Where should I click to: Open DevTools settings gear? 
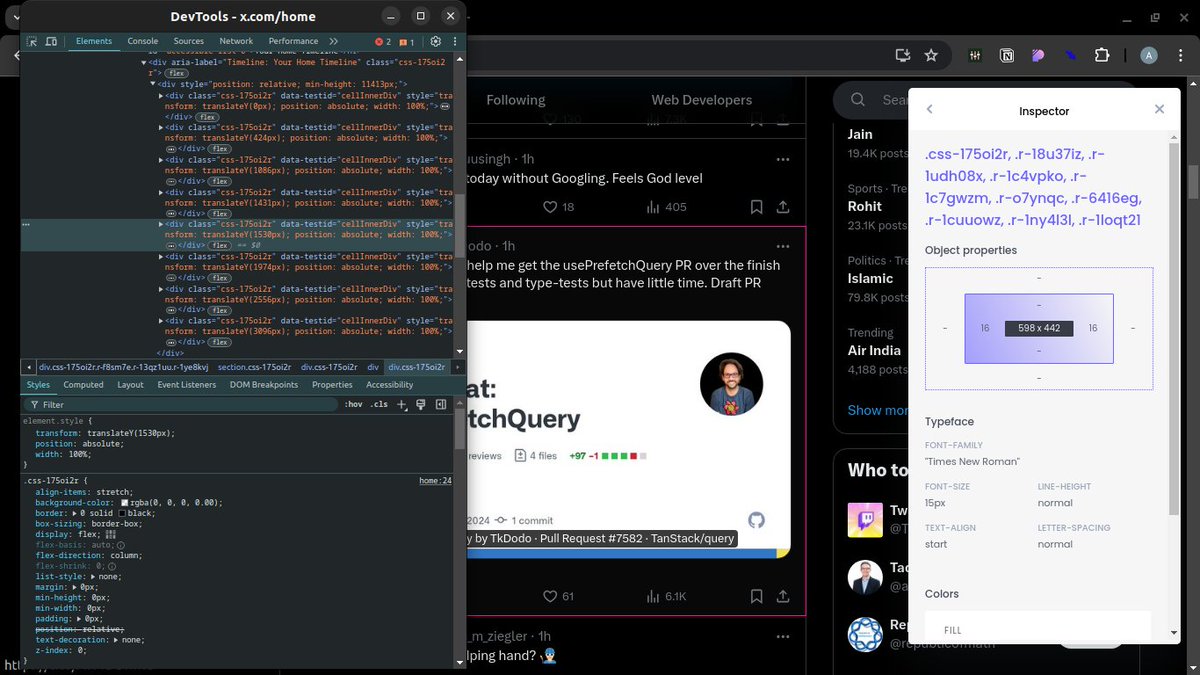[x=436, y=41]
